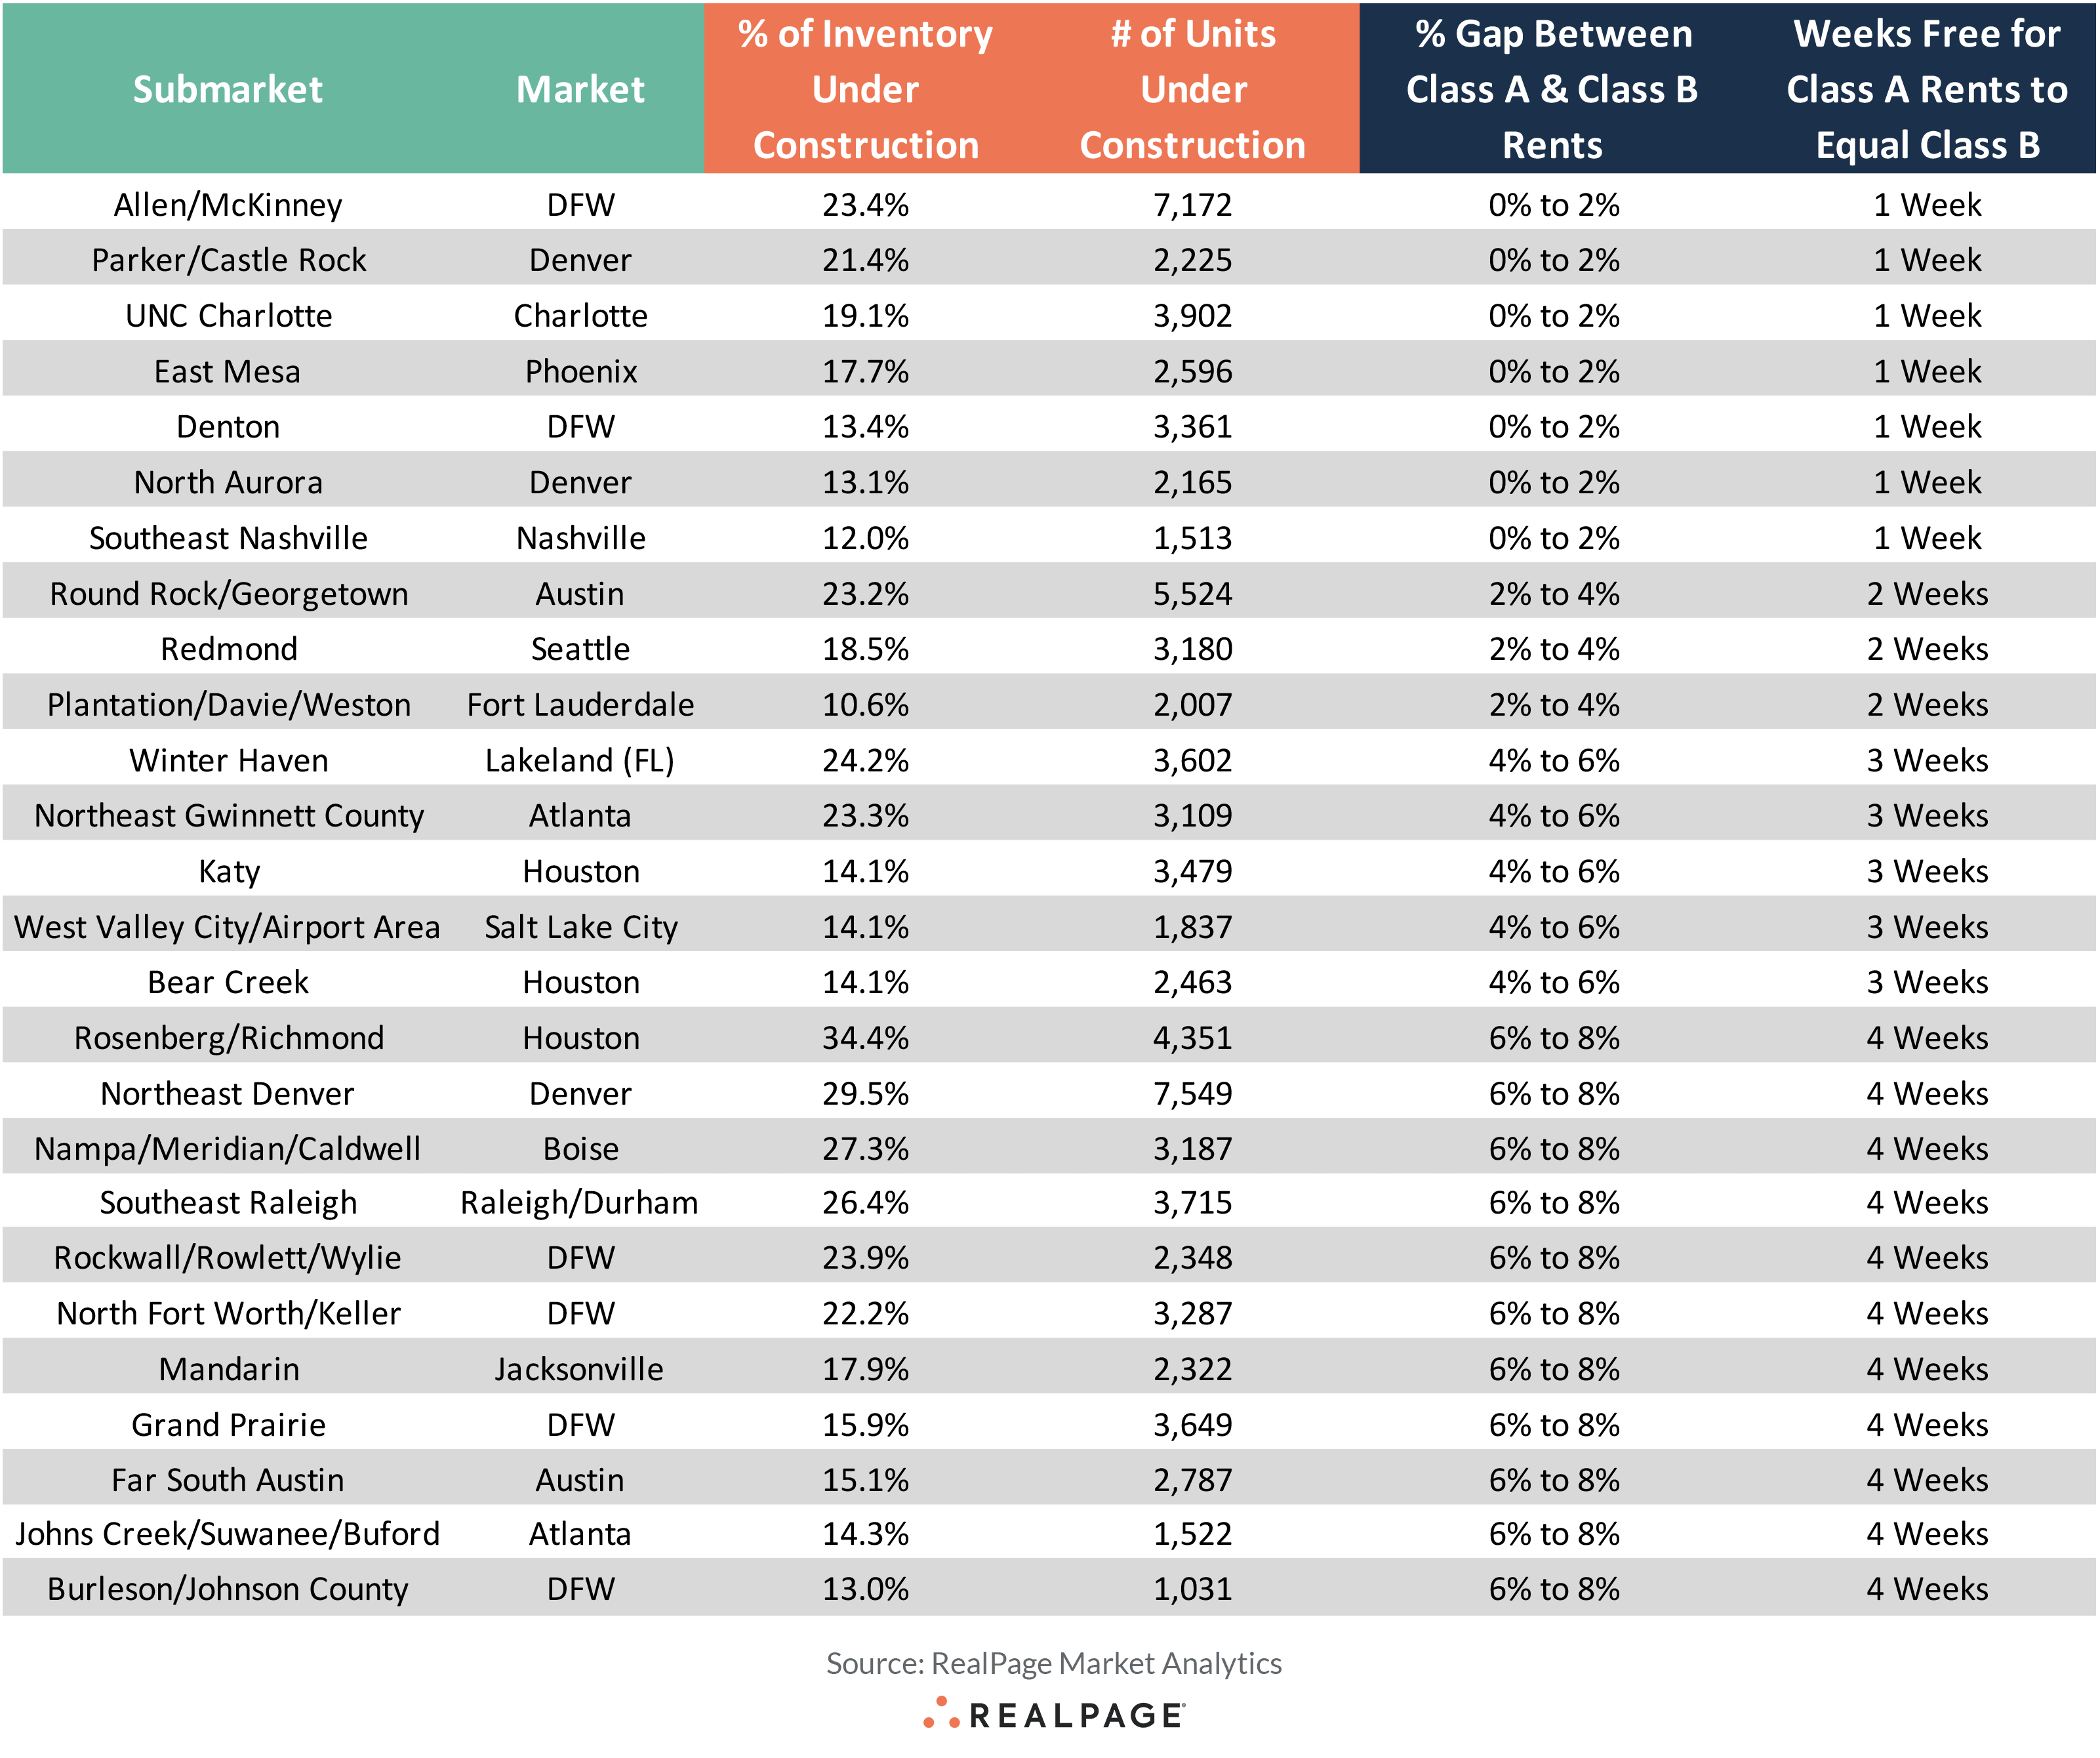Select the Parker/Castle Rock submarket cell
The width and height of the screenshot is (2100, 1758).
[x=228, y=260]
